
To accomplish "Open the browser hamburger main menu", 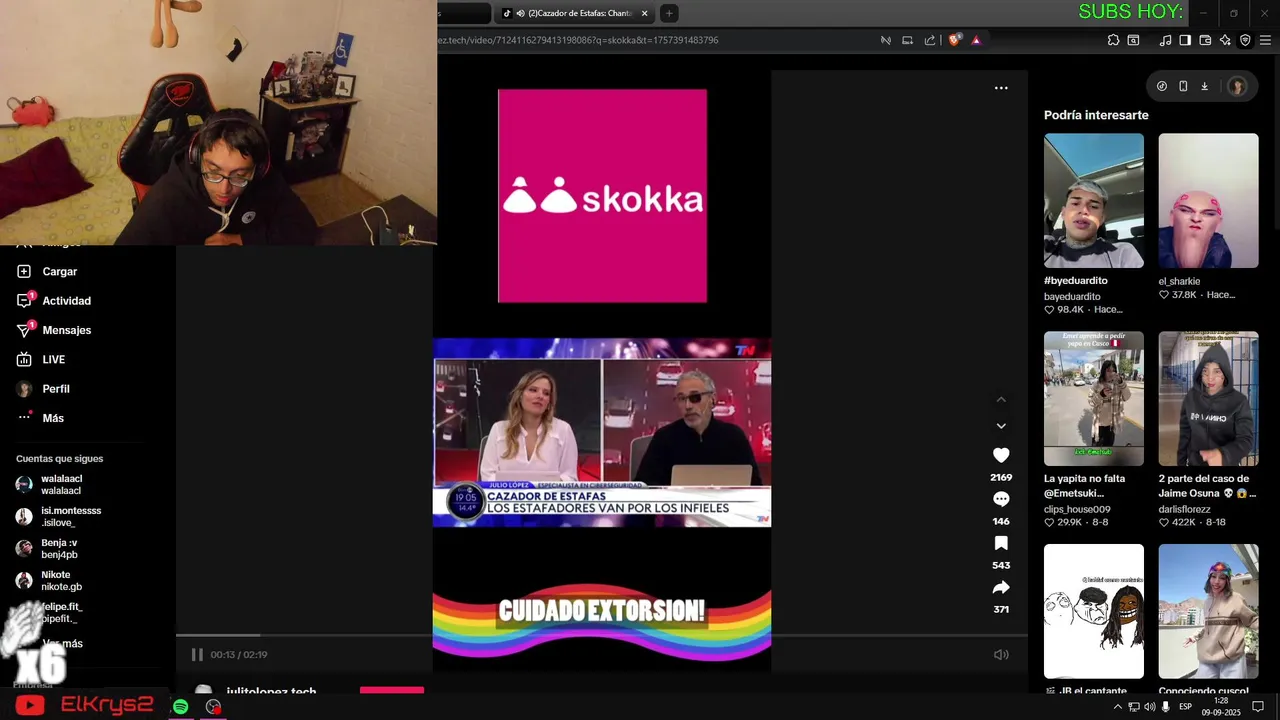I will pyautogui.click(x=1265, y=40).
